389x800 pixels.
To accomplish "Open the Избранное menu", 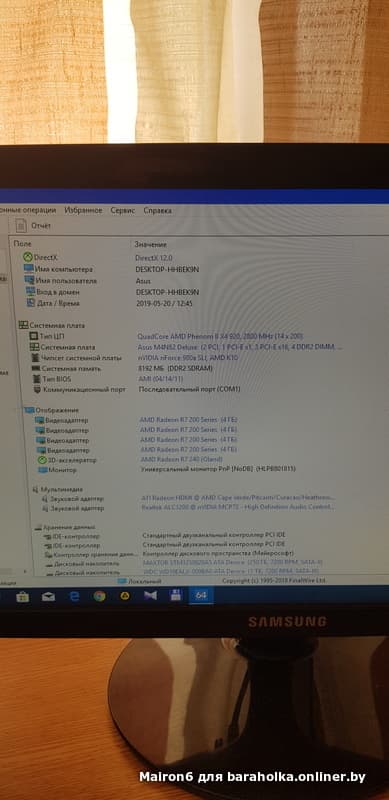I will [83, 210].
